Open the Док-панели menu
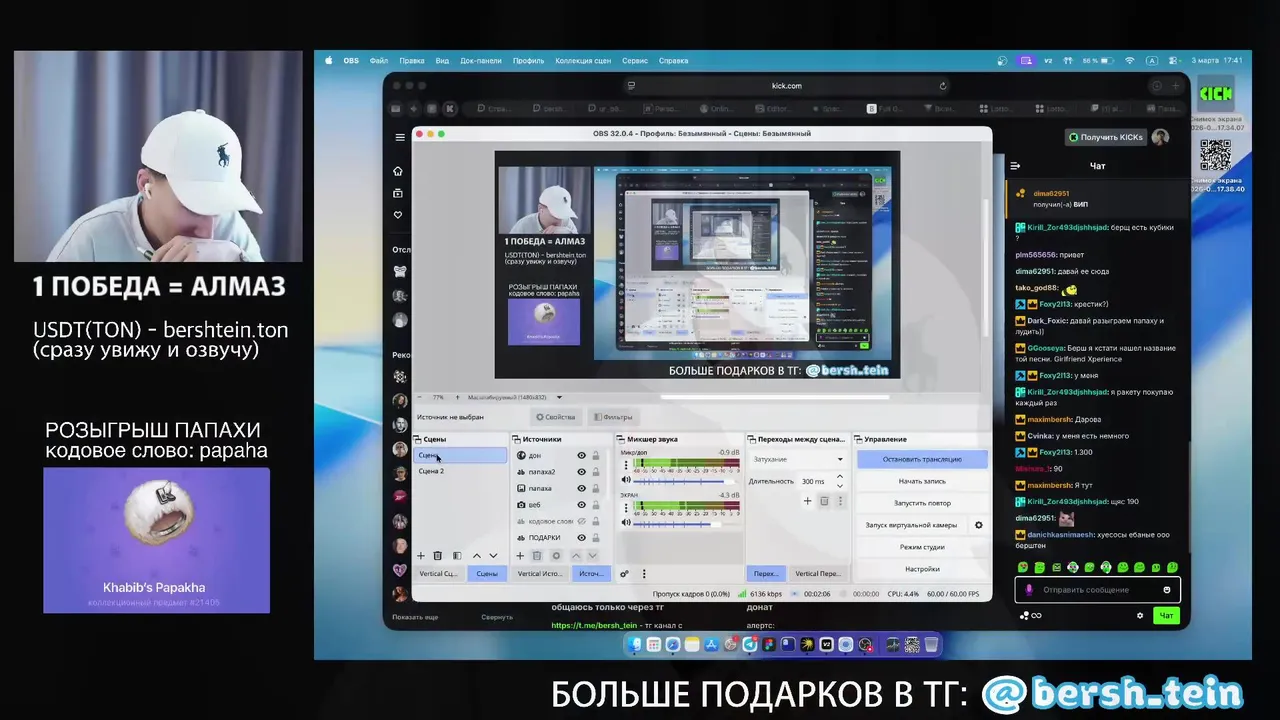The image size is (1280, 720). tap(481, 61)
